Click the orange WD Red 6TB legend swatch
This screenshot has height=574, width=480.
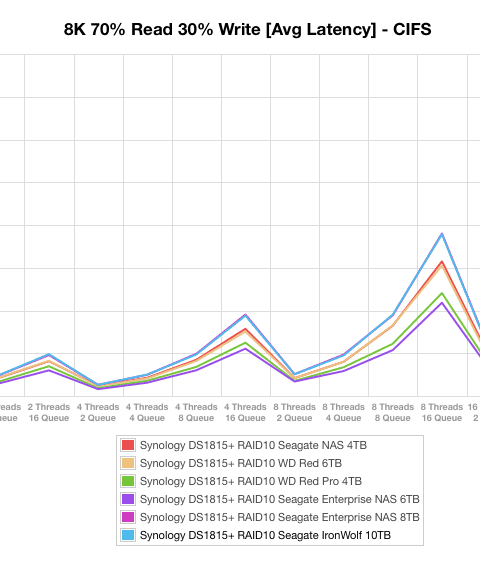point(128,463)
